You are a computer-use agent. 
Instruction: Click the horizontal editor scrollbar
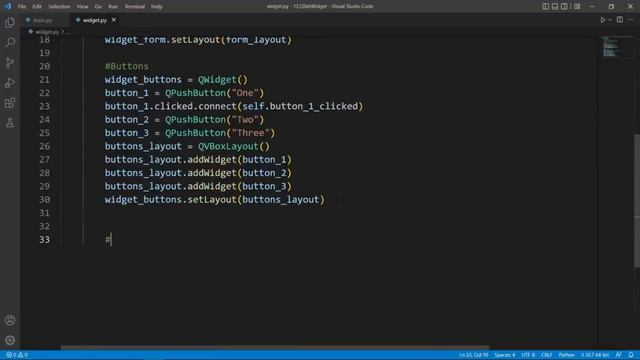pyautogui.click(x=275, y=348)
